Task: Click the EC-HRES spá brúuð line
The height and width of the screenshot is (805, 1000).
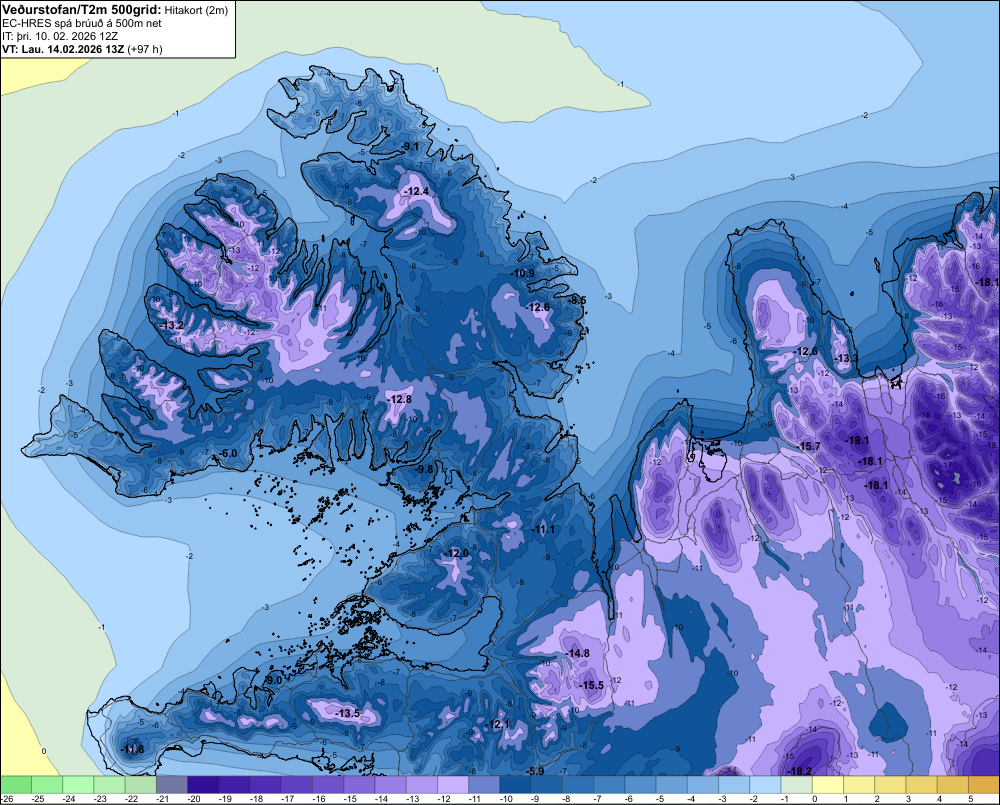Action: [82, 24]
